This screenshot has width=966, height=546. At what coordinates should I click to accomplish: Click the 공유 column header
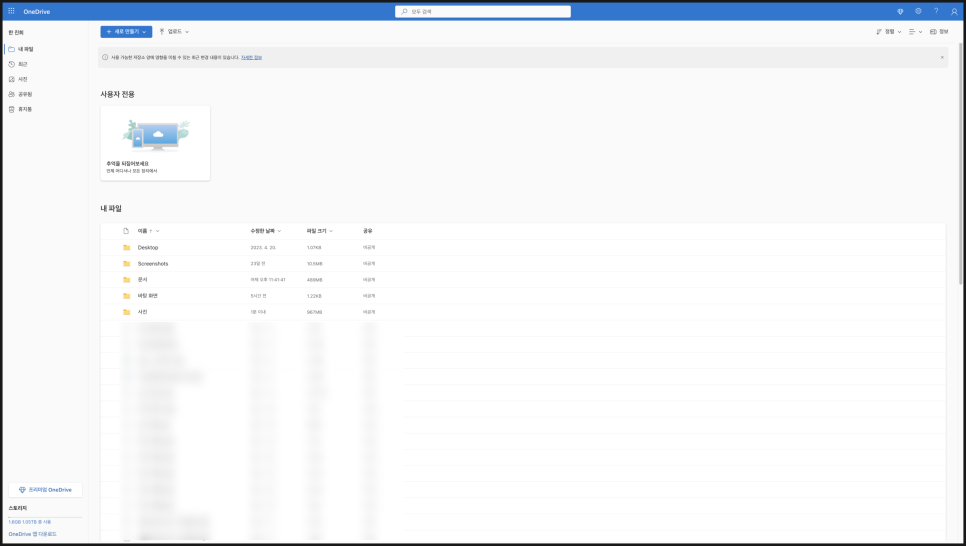pos(367,231)
